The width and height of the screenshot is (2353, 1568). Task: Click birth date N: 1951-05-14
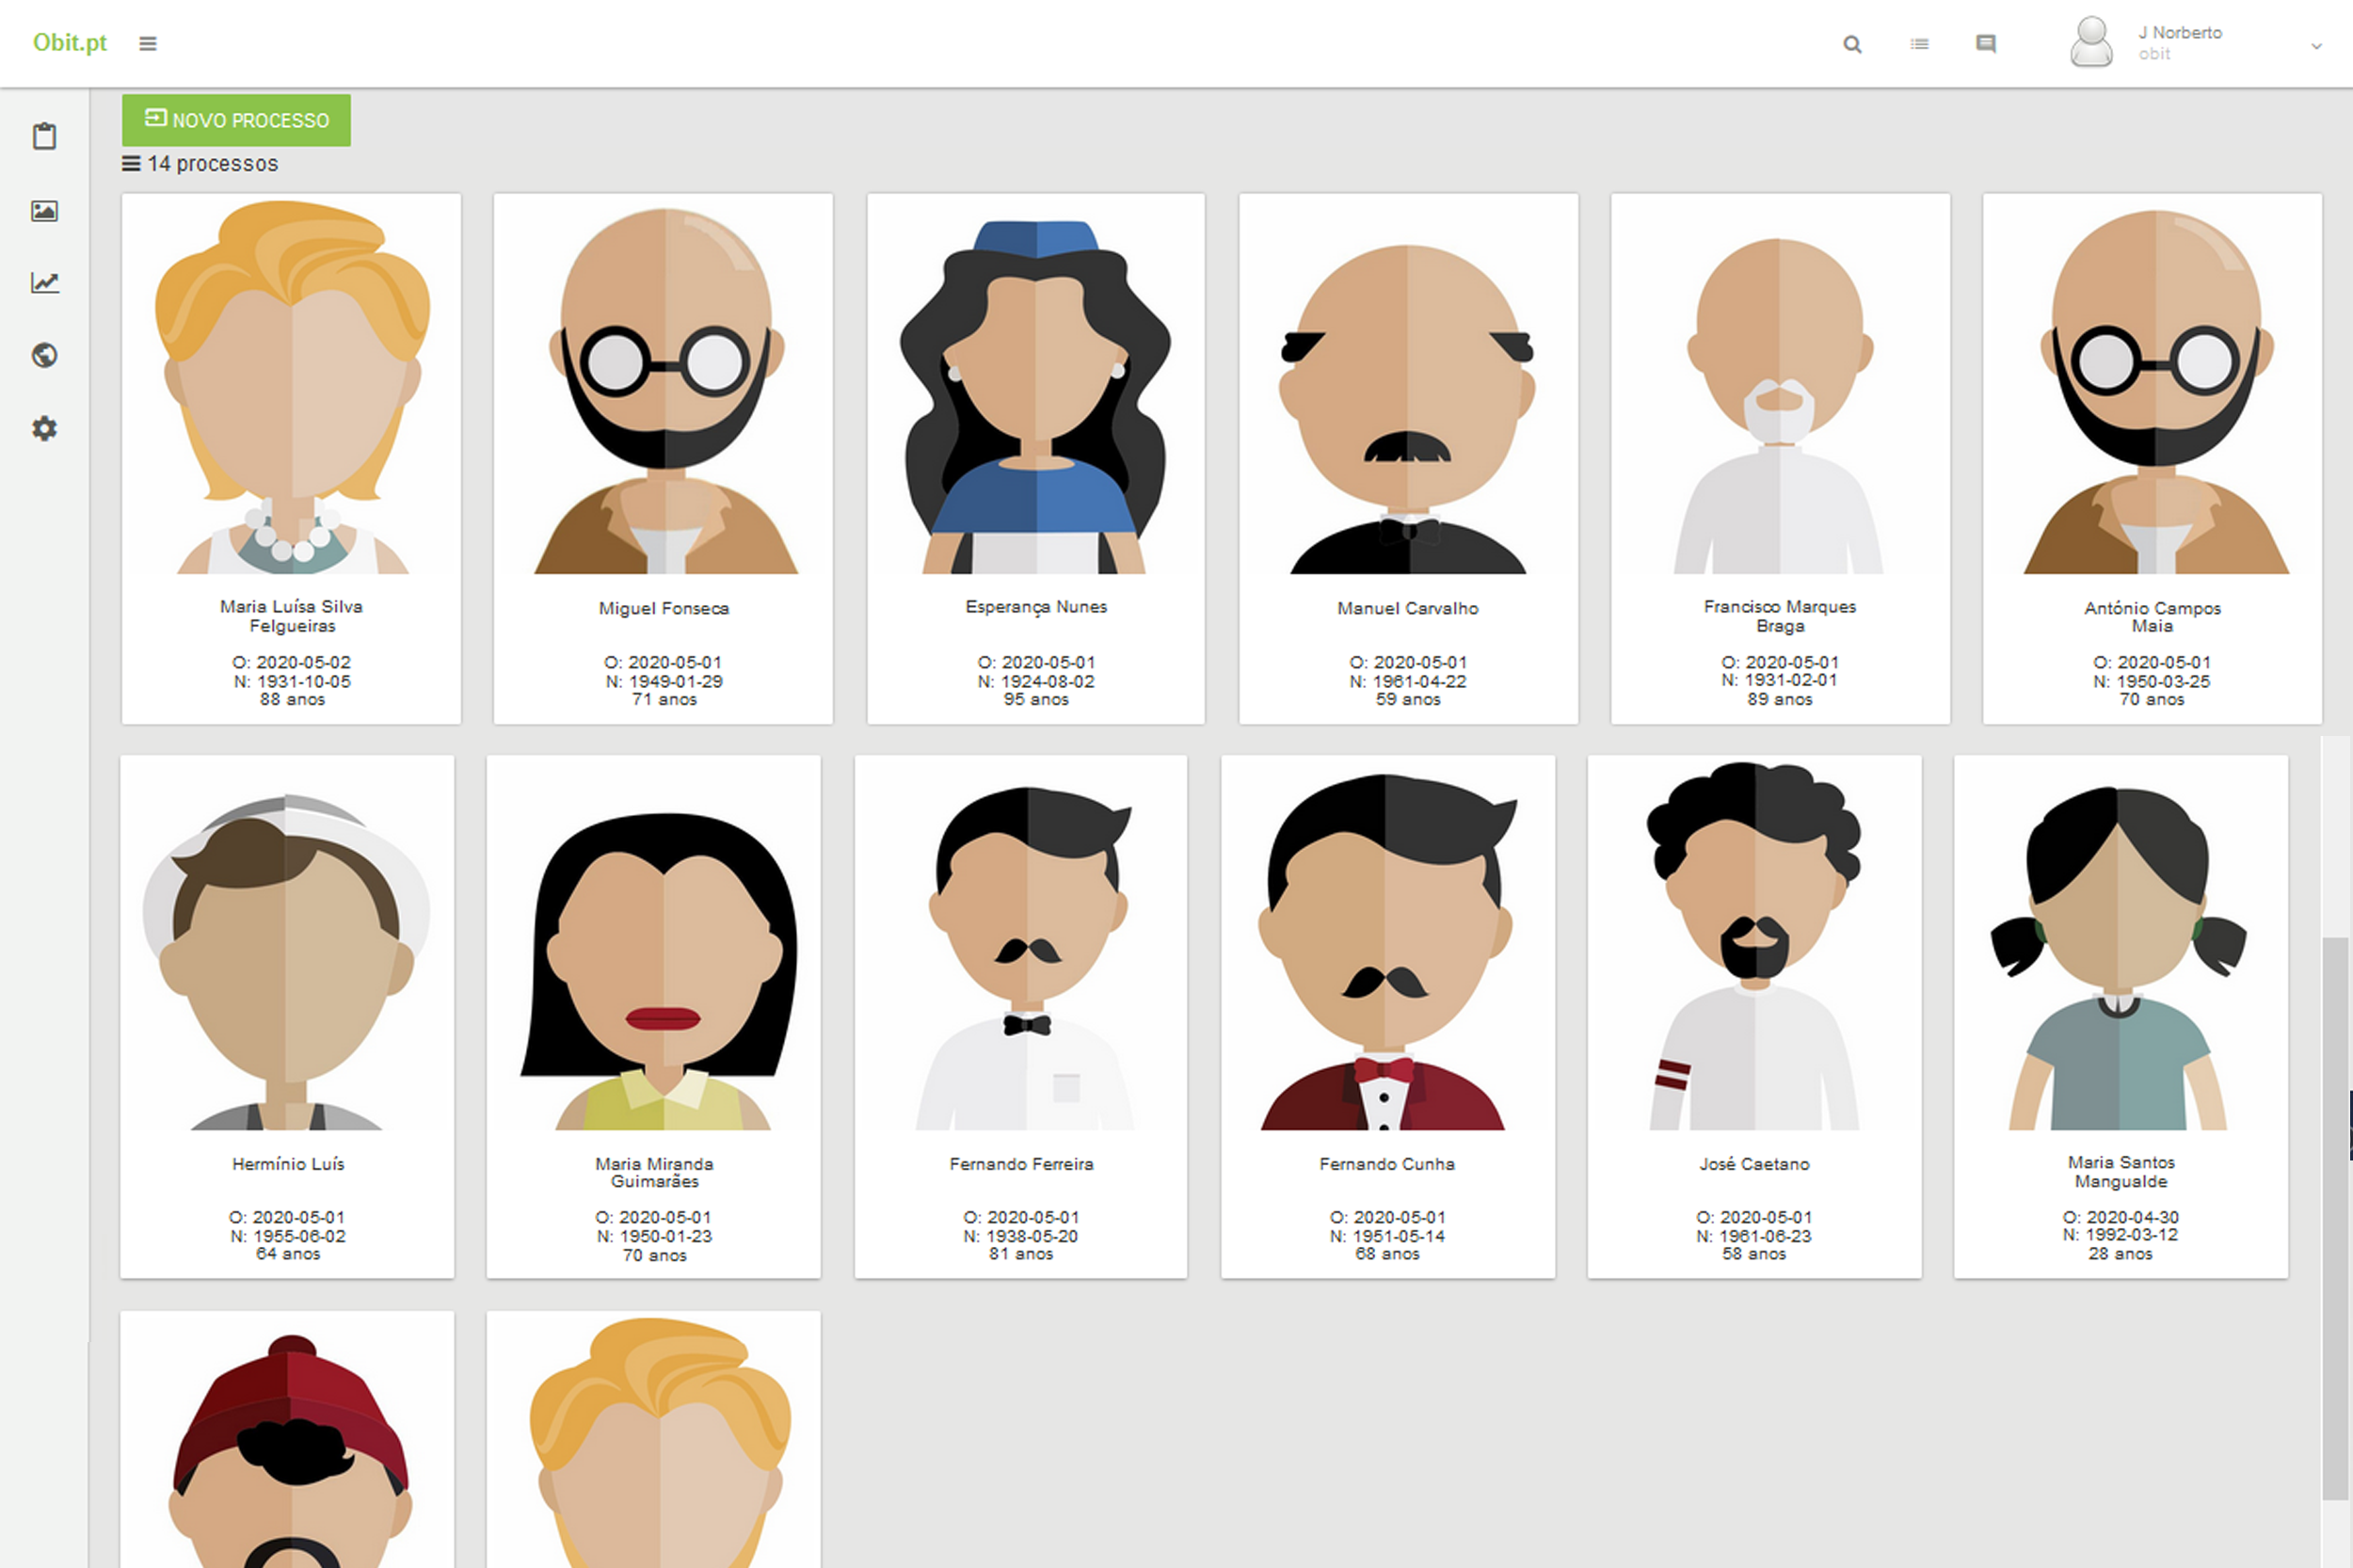click(x=1387, y=1236)
